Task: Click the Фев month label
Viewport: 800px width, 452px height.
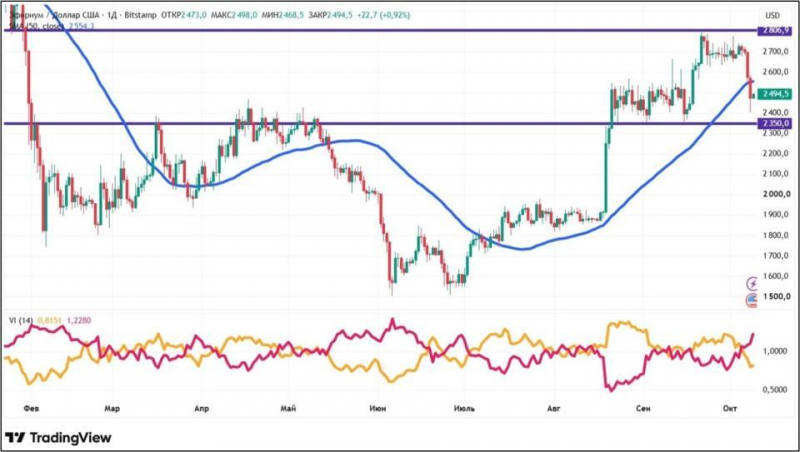Action: point(31,408)
